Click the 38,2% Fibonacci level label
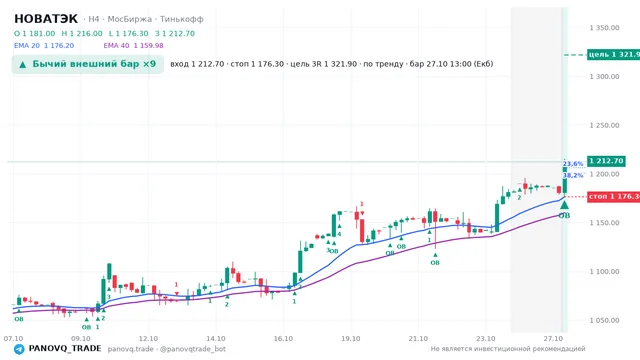 [573, 176]
